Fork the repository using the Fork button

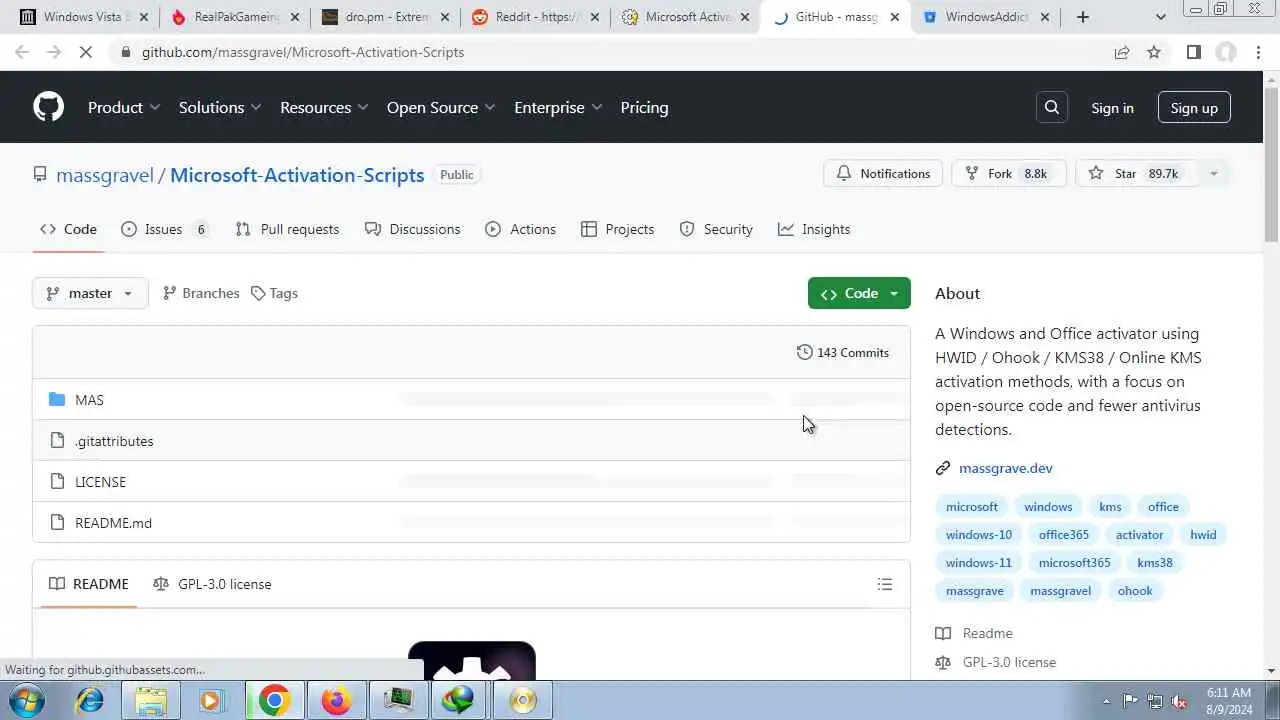click(x=1009, y=173)
